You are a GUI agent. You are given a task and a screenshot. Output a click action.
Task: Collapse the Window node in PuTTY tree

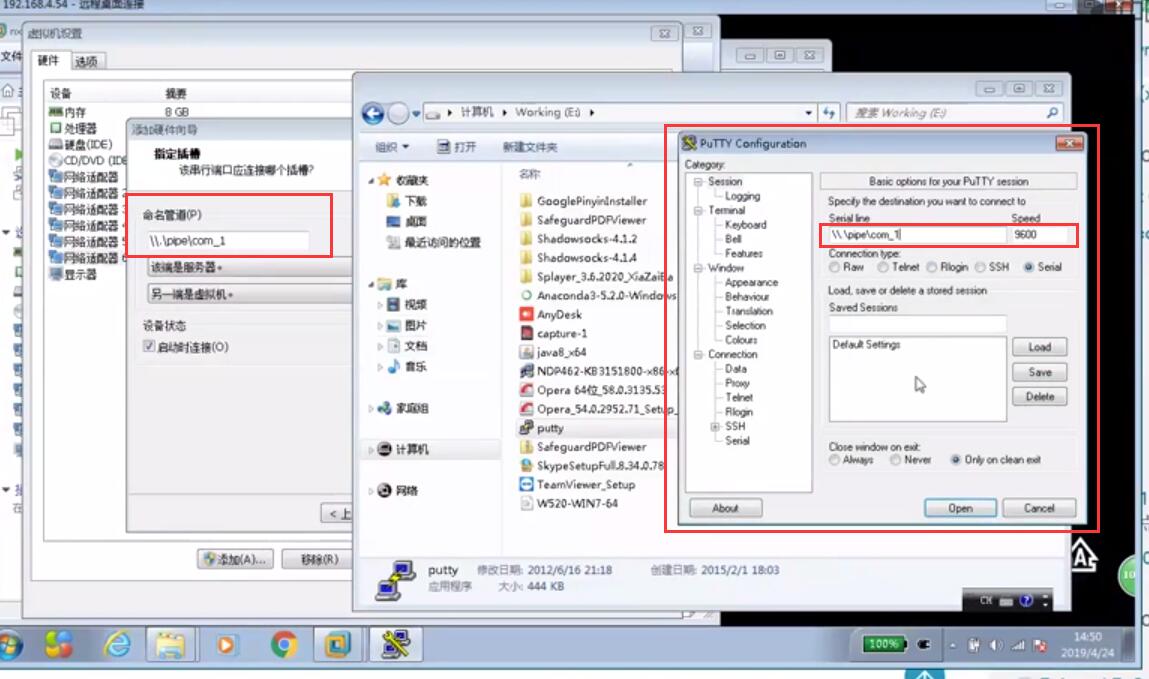tap(698, 268)
